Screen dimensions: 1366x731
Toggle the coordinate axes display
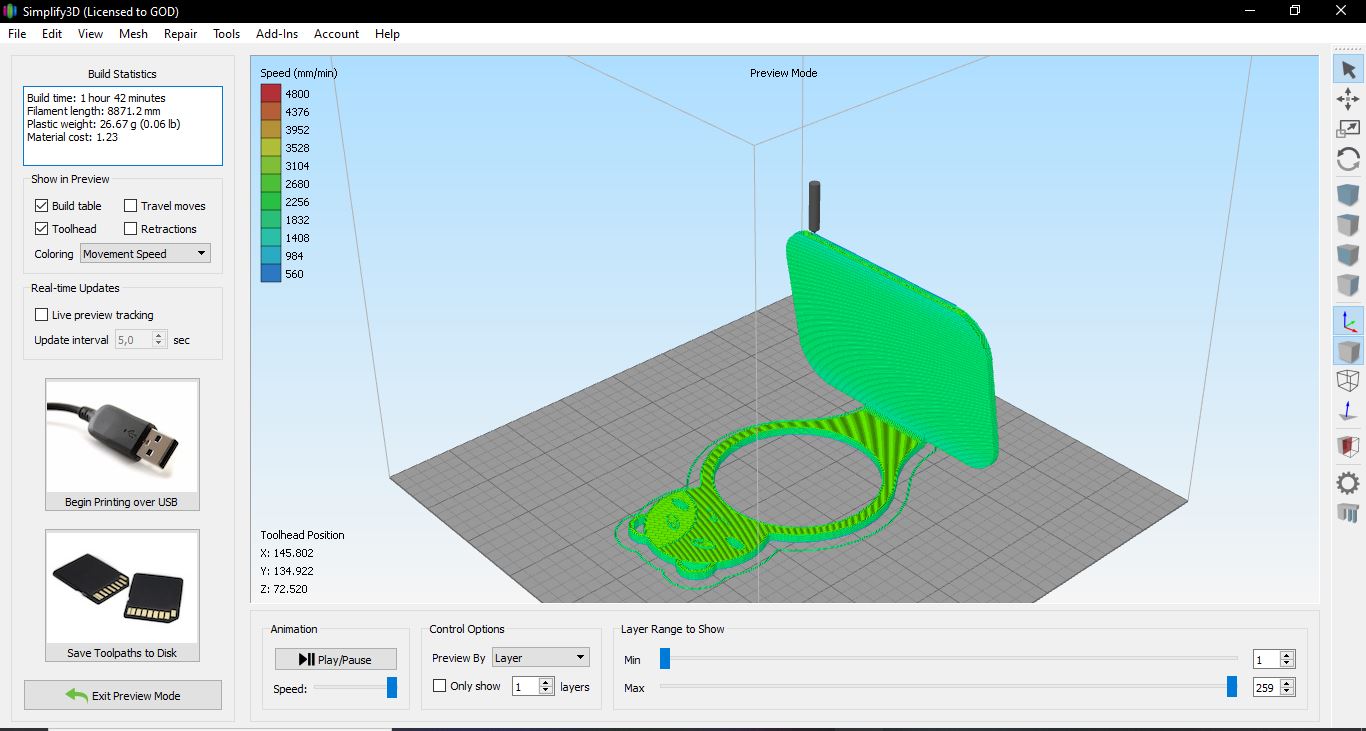(x=1348, y=321)
